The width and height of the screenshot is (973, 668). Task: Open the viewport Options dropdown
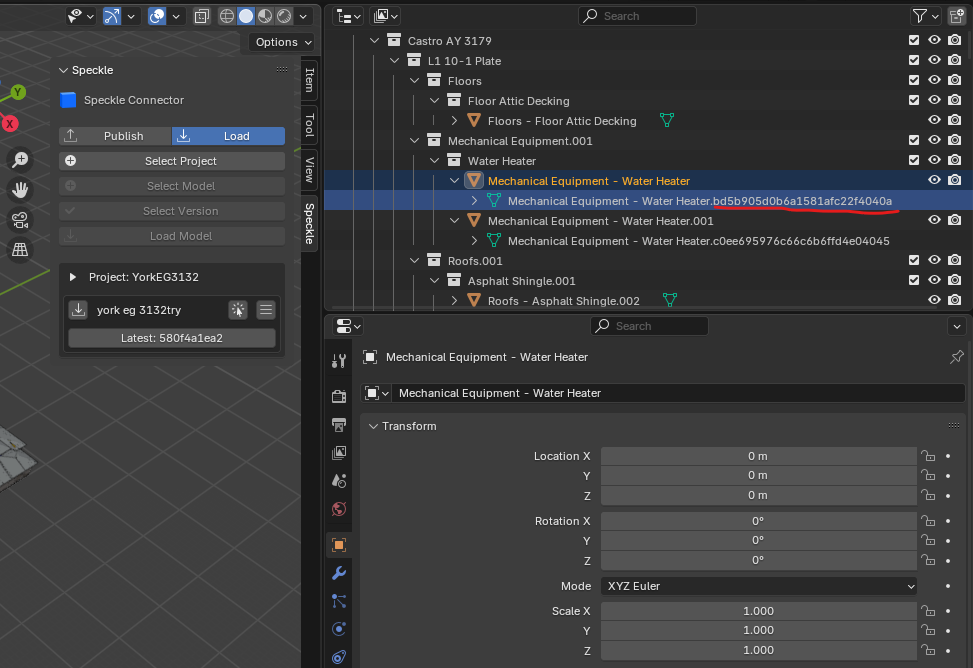281,42
